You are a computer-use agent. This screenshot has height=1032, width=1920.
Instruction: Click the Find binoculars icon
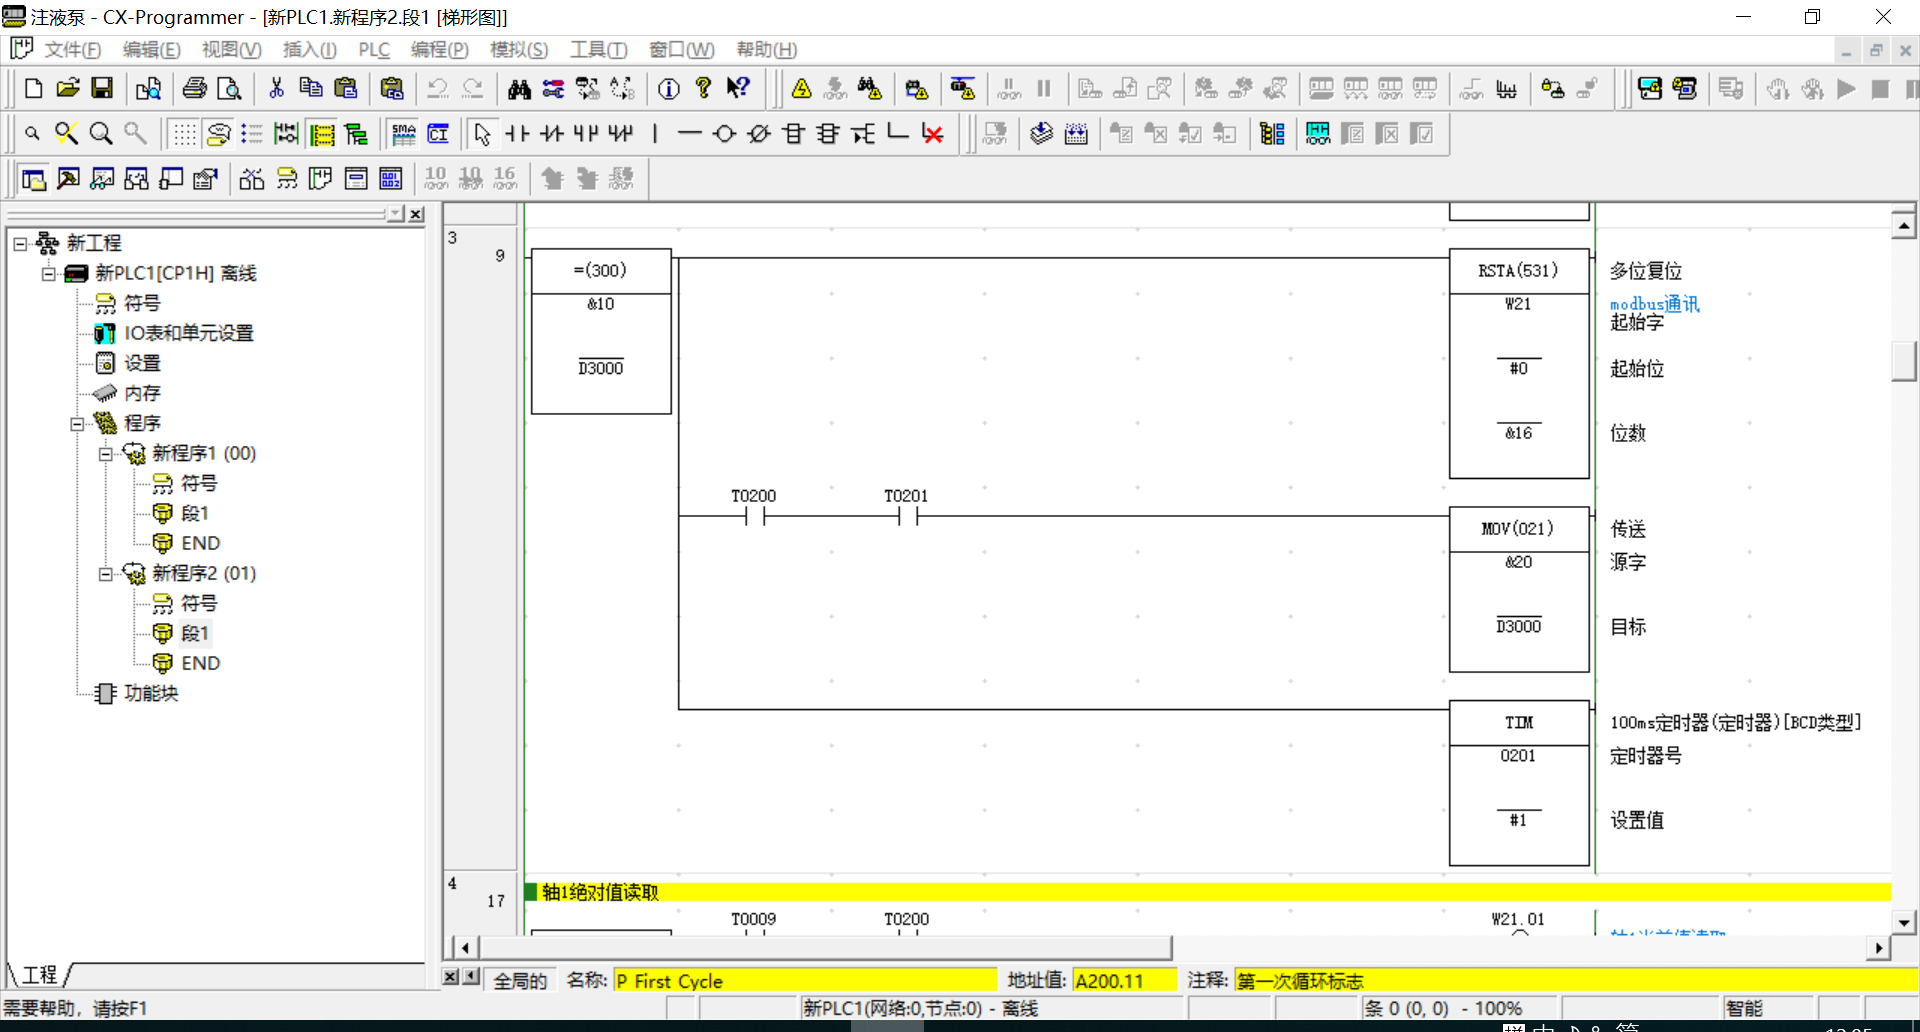coord(519,89)
